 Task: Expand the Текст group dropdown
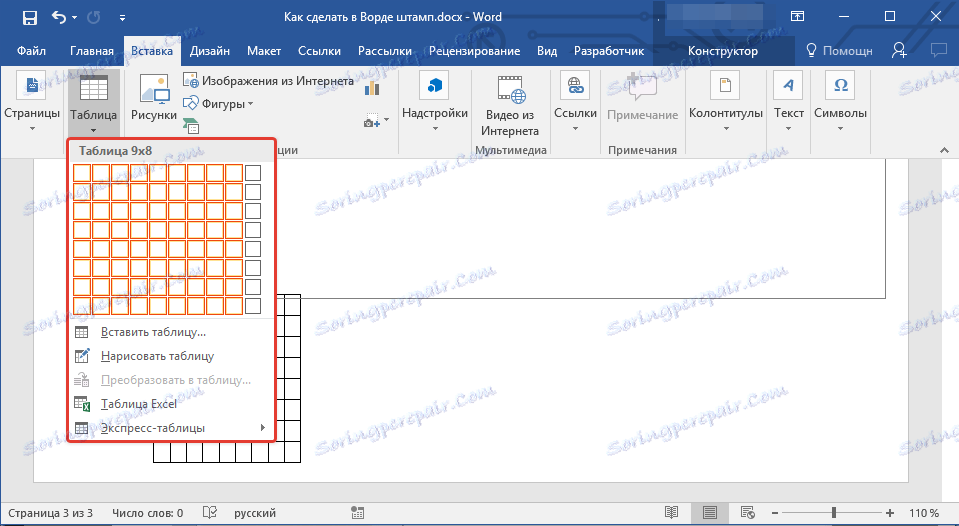(788, 103)
